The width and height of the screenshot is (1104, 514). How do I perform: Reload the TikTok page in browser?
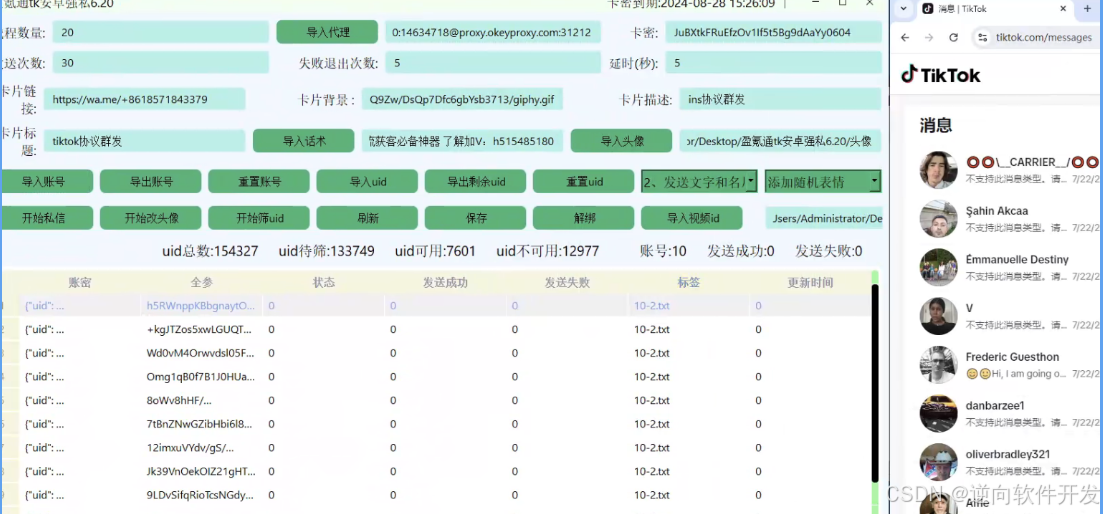click(953, 37)
